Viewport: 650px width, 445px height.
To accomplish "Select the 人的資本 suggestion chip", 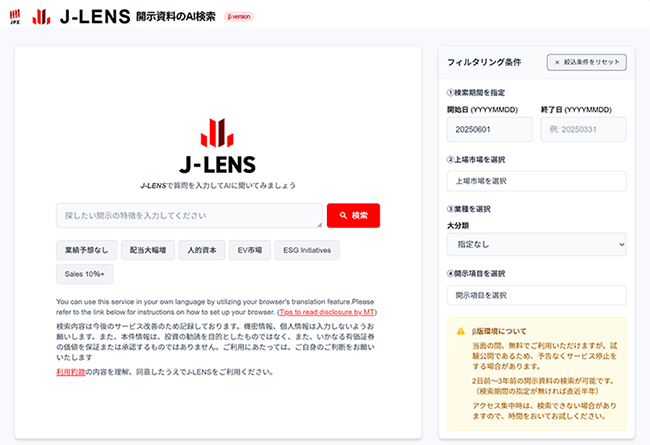I will (x=202, y=250).
